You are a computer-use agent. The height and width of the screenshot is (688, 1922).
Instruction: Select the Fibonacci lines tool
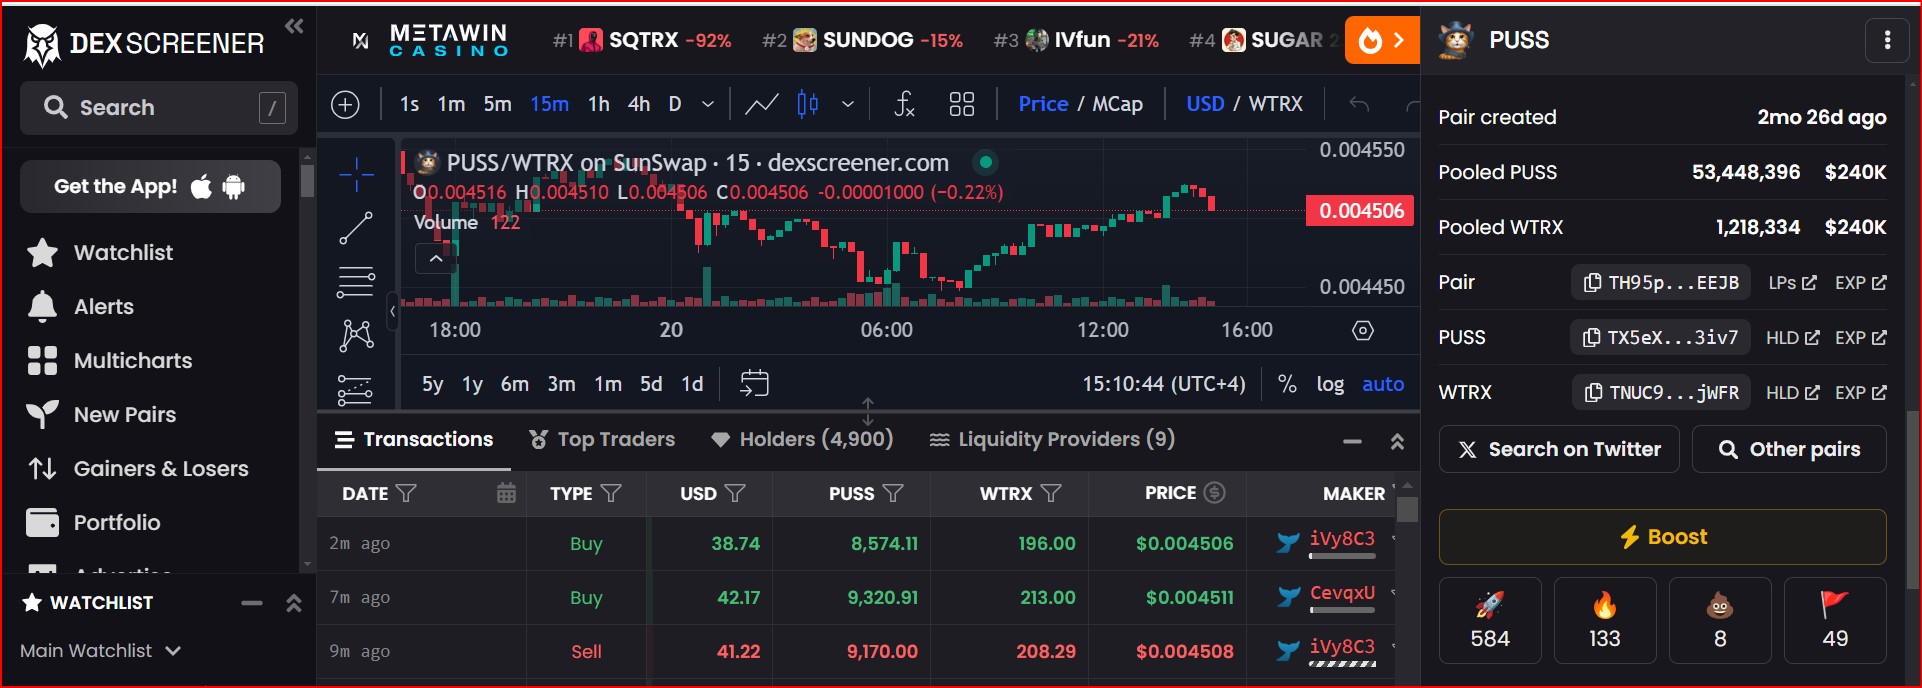[x=356, y=282]
